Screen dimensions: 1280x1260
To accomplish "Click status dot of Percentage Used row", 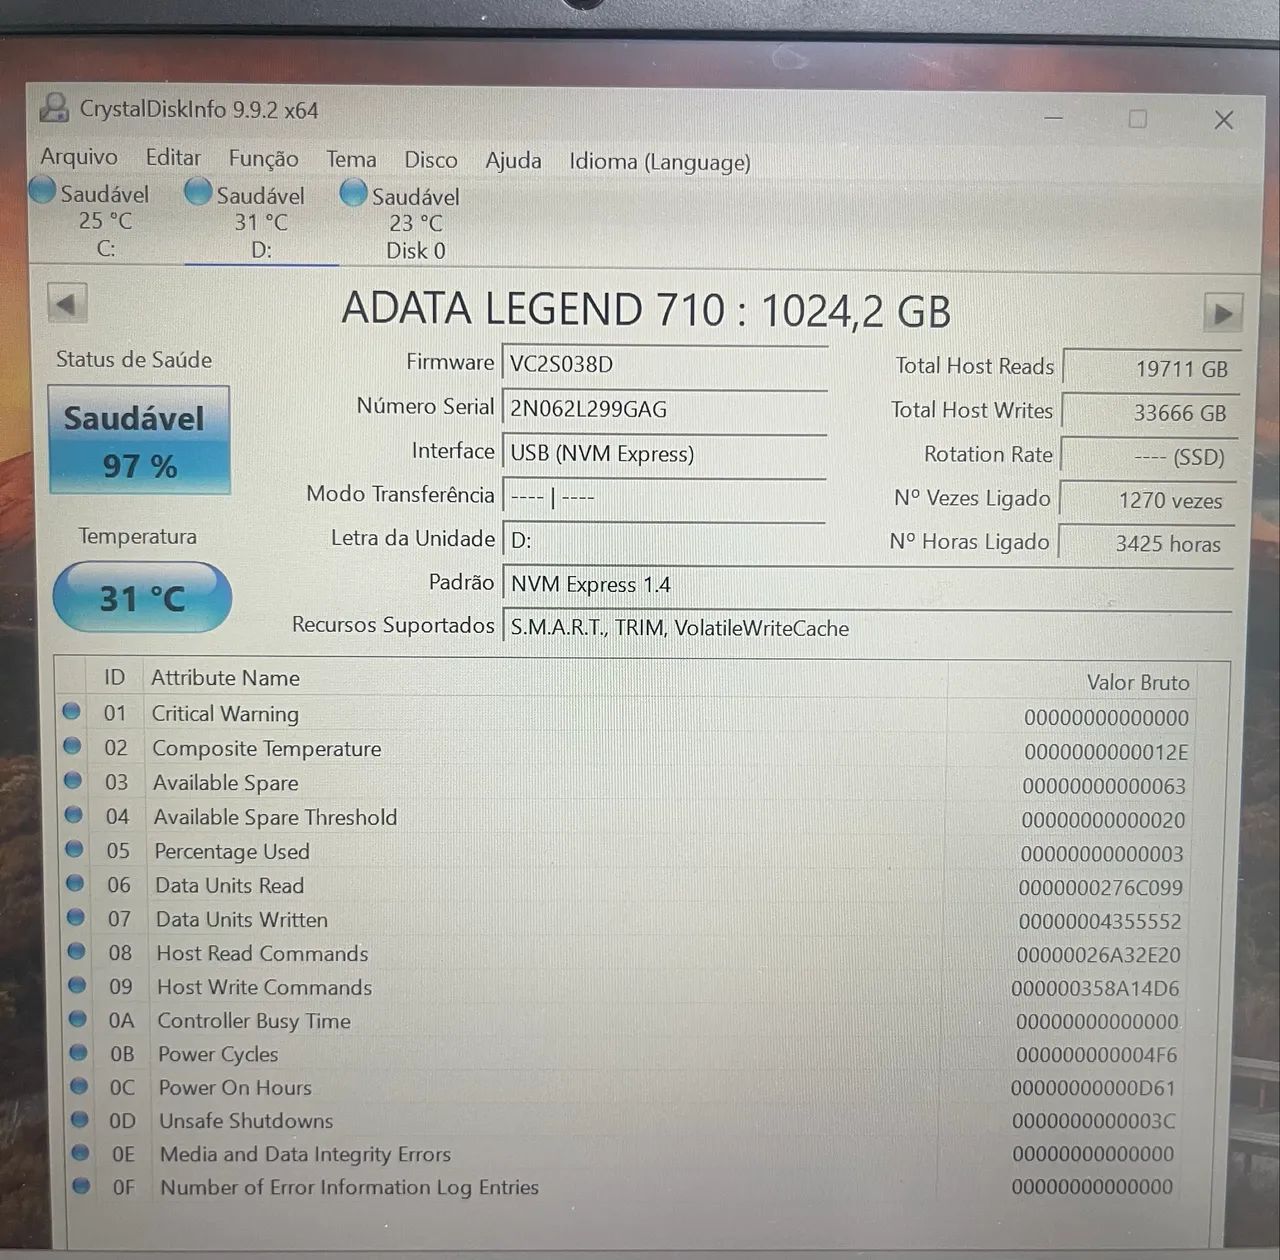I will [x=75, y=848].
